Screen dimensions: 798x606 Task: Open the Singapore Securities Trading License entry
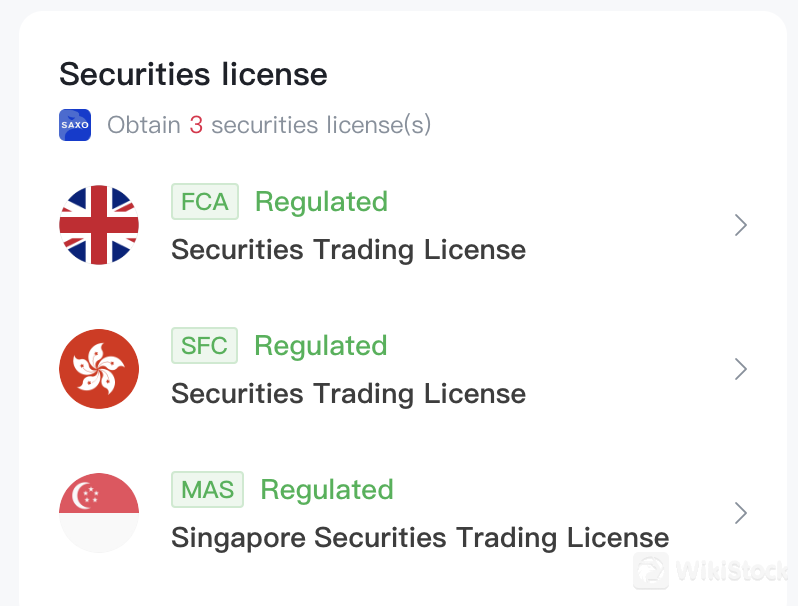(x=420, y=537)
